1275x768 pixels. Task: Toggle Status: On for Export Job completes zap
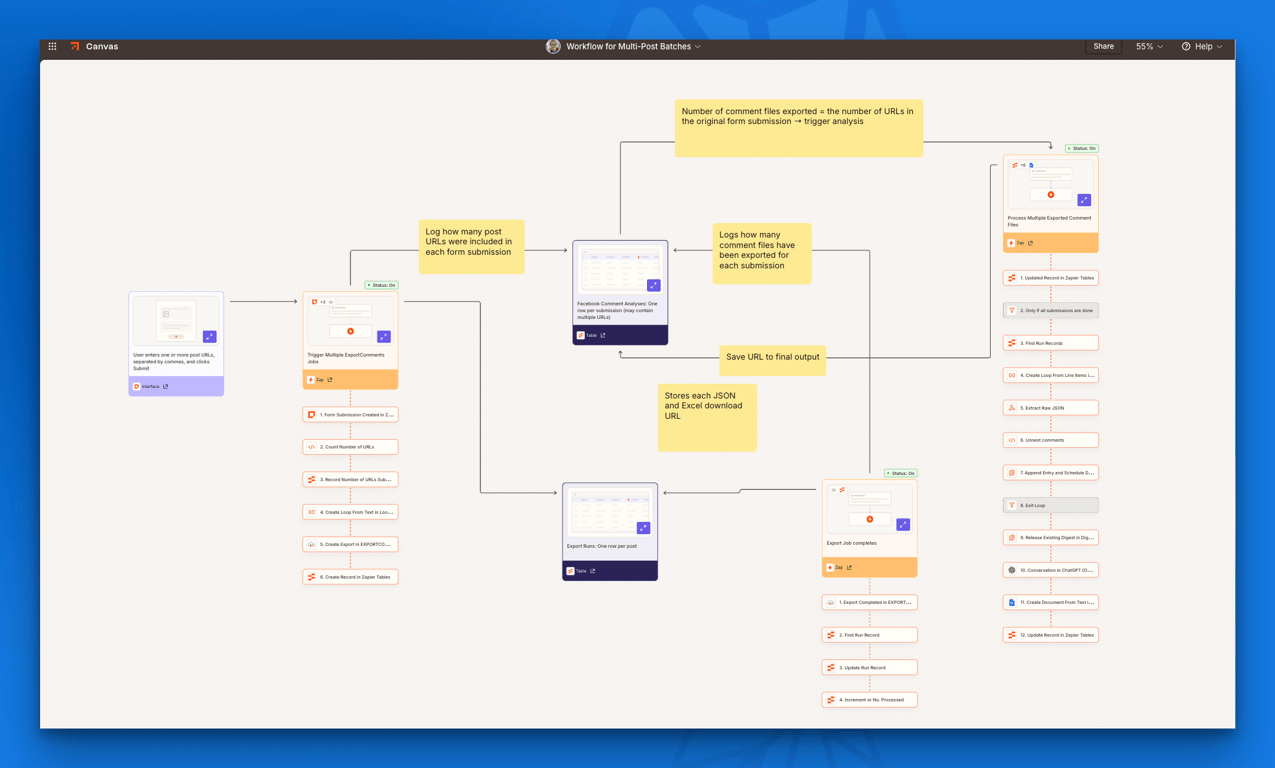[x=900, y=473]
